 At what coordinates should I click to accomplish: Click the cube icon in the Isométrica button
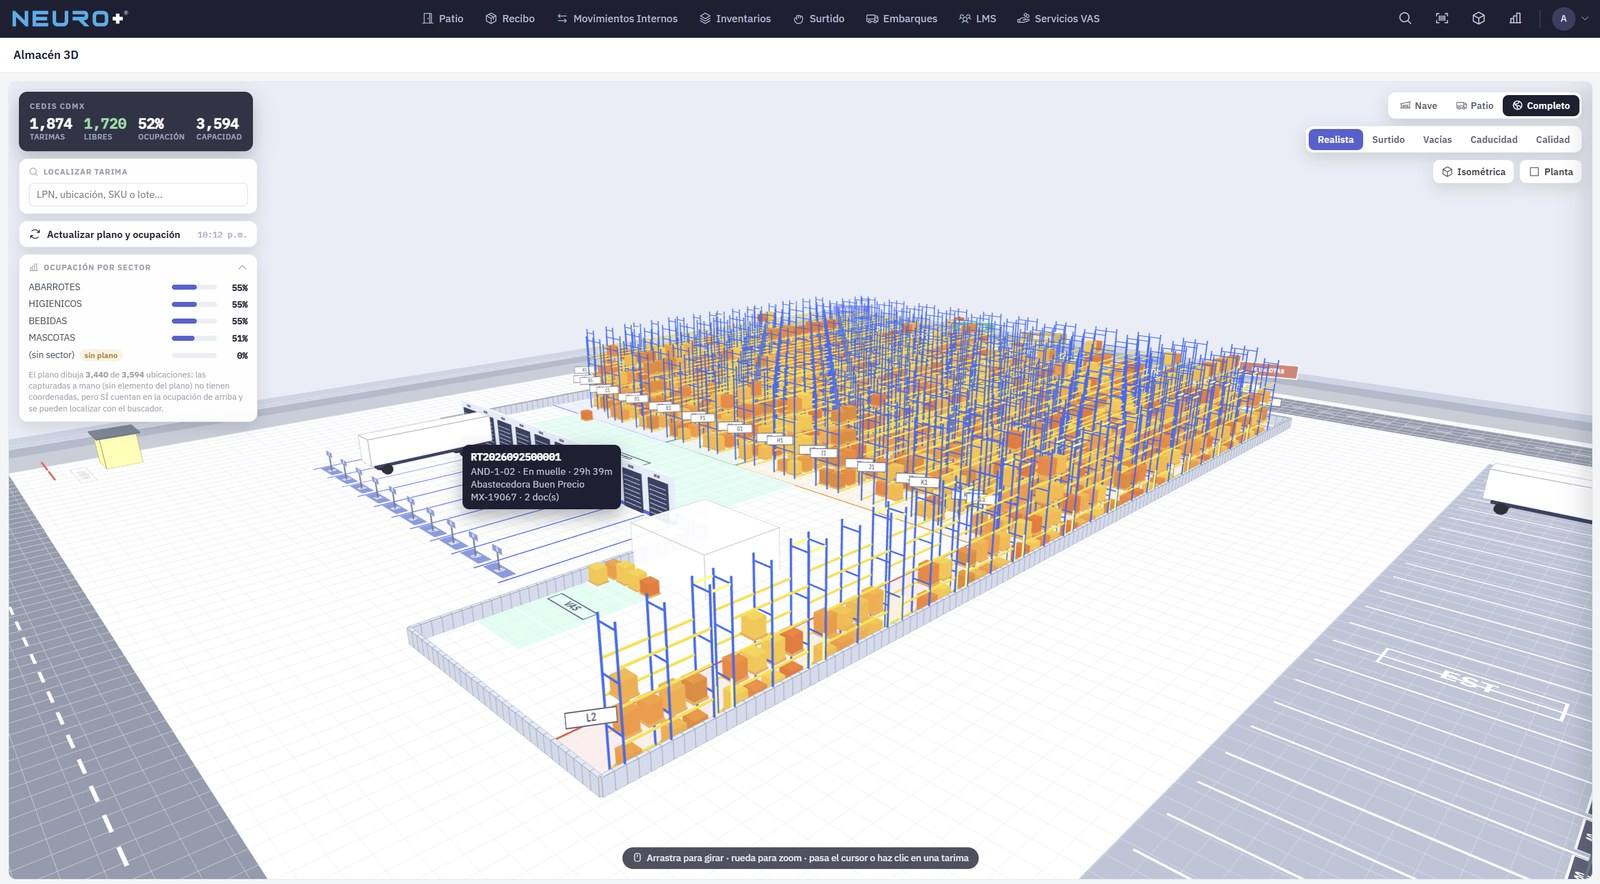point(1447,172)
